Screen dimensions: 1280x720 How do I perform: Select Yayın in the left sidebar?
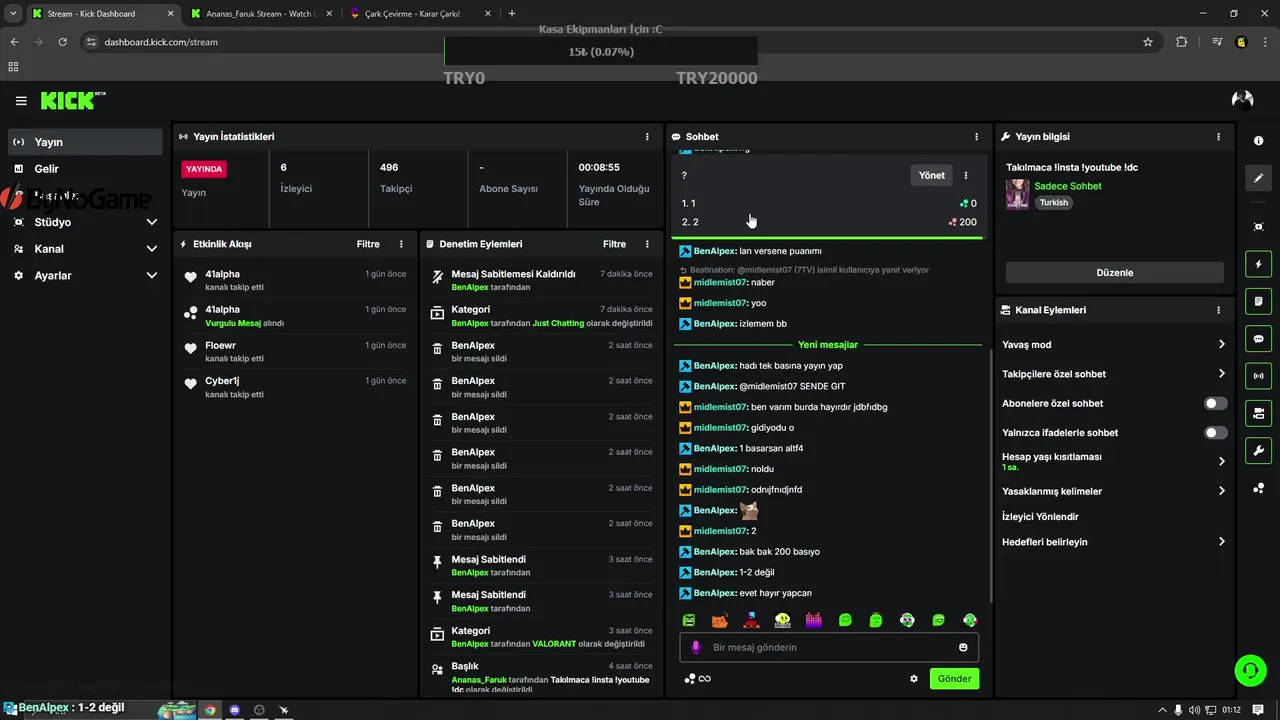pos(85,142)
